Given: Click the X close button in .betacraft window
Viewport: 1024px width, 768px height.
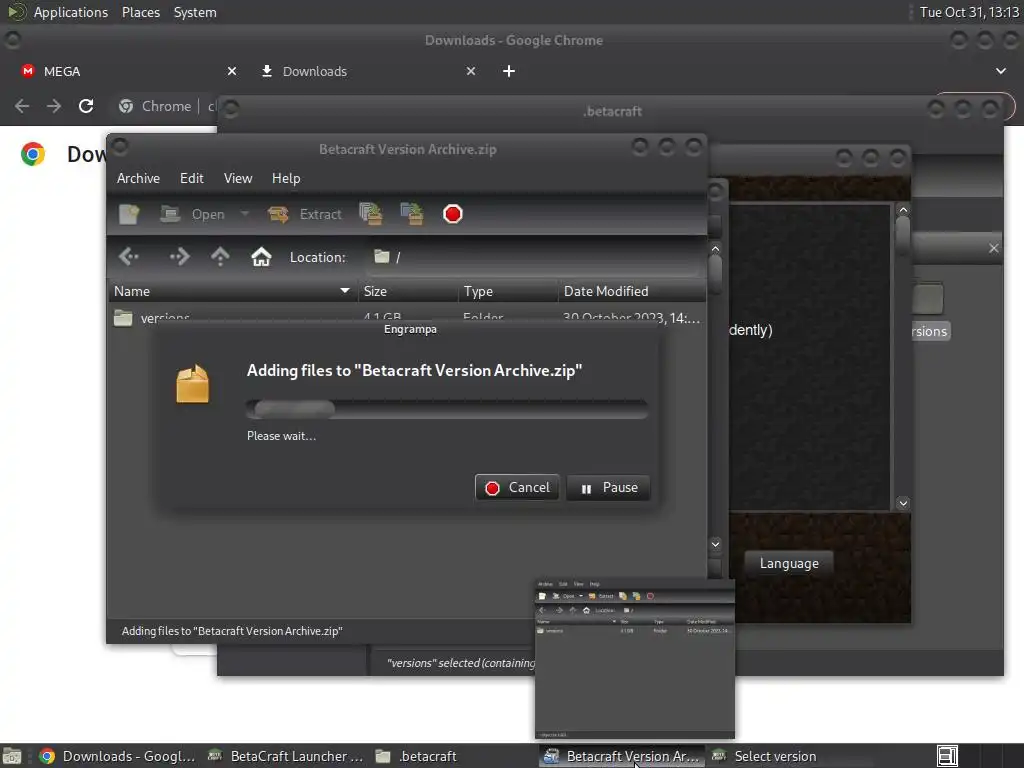Looking at the screenshot, I should tap(993, 248).
